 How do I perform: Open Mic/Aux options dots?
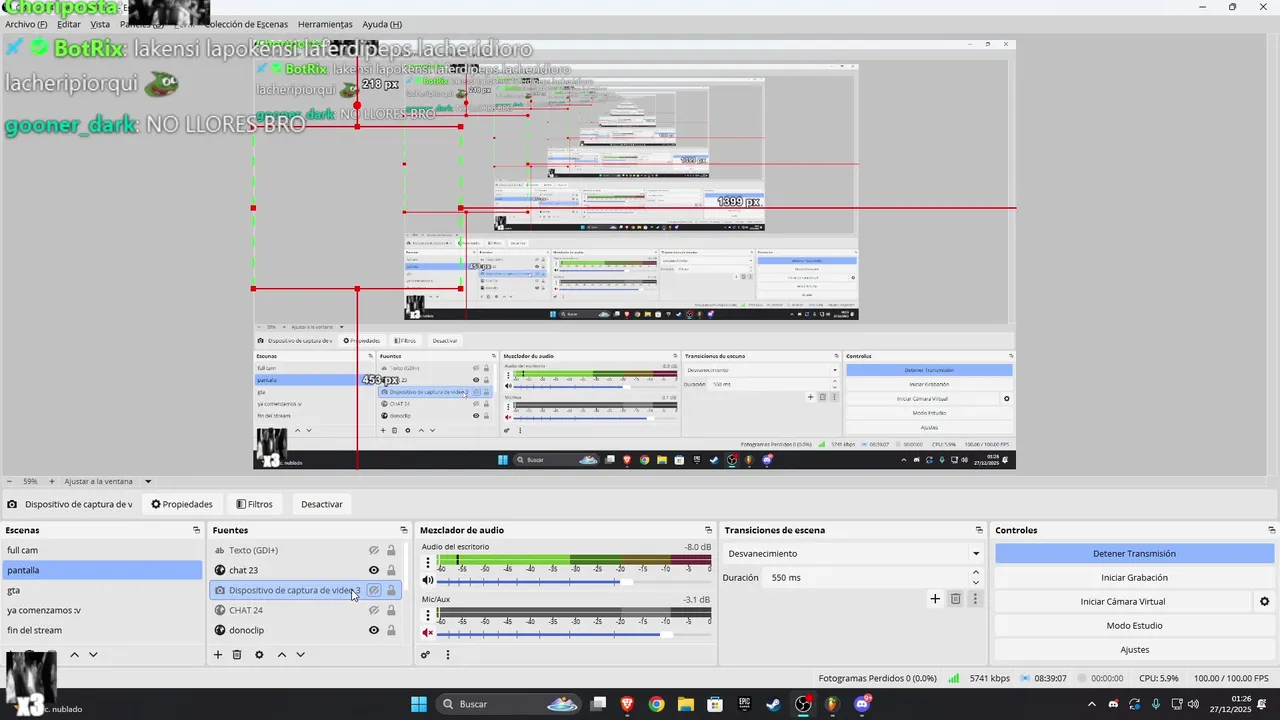(428, 616)
